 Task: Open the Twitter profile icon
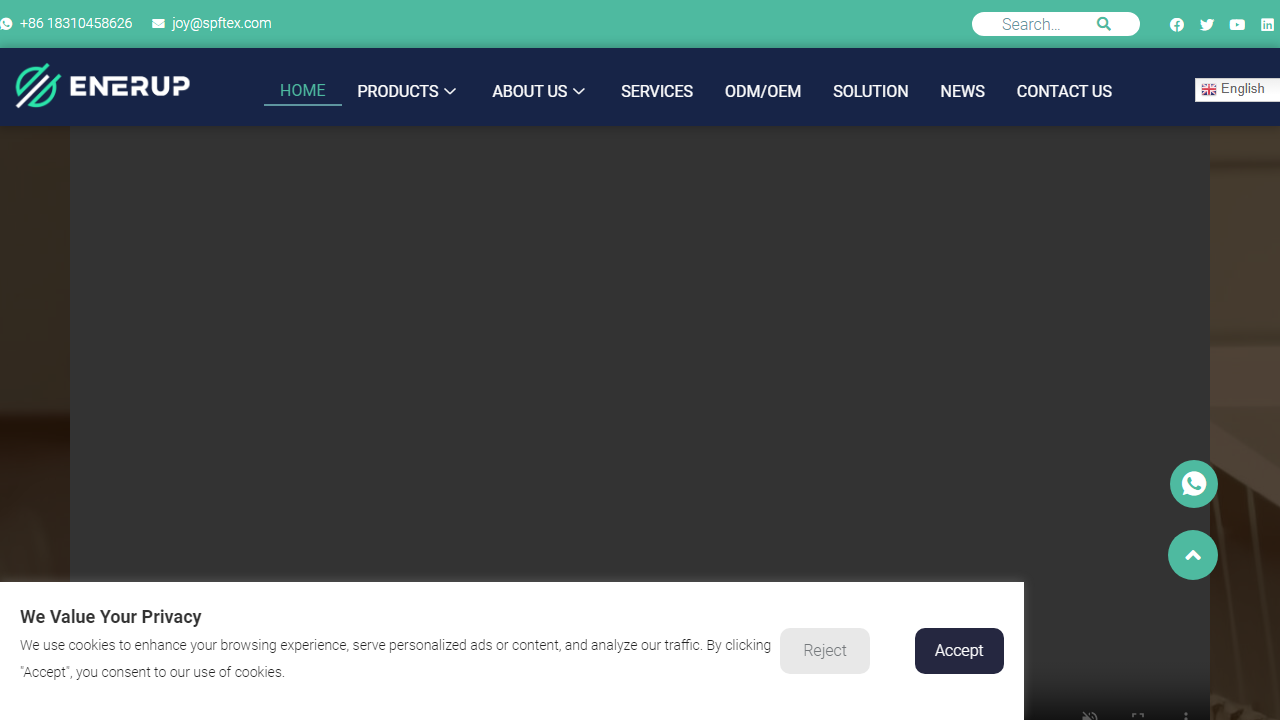coord(1207,25)
